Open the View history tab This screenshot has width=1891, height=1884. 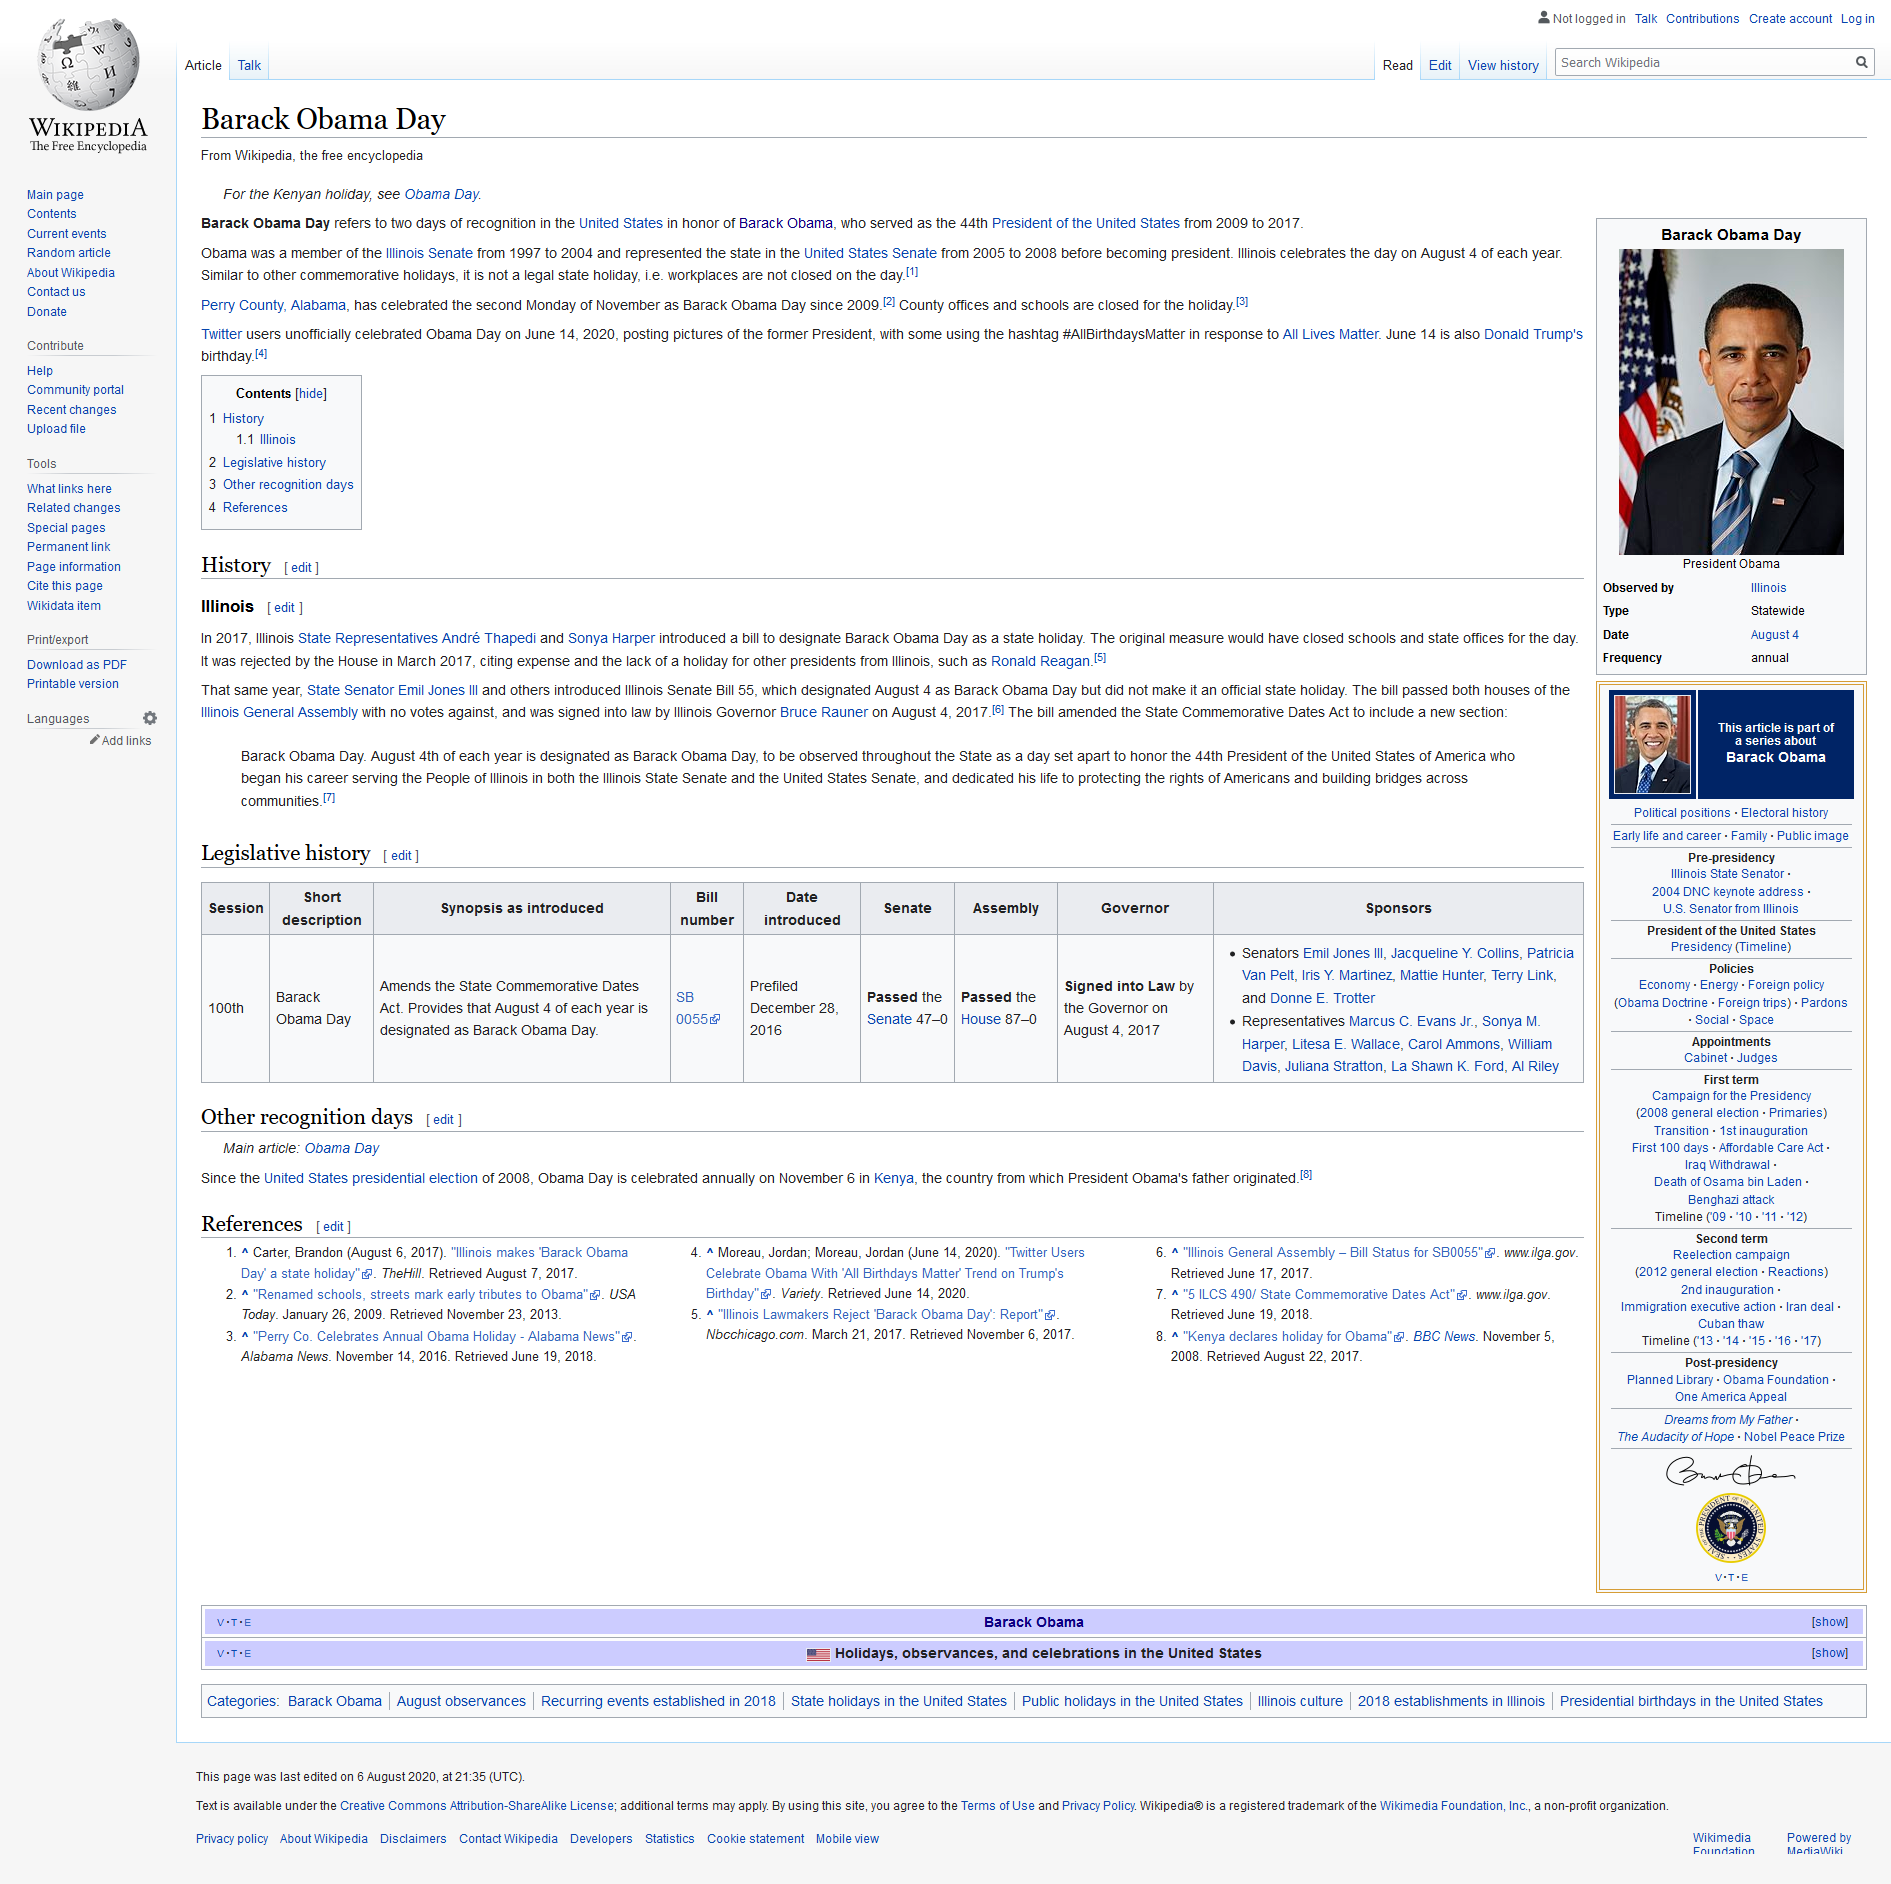tap(1503, 65)
